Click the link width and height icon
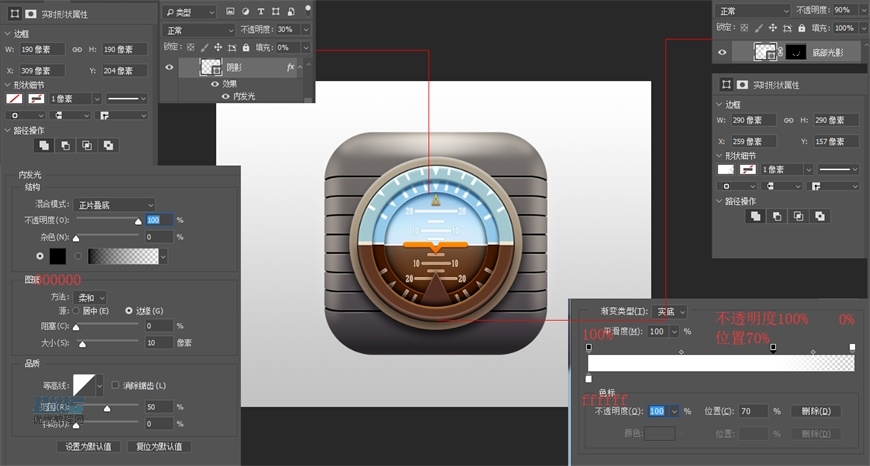 point(76,49)
